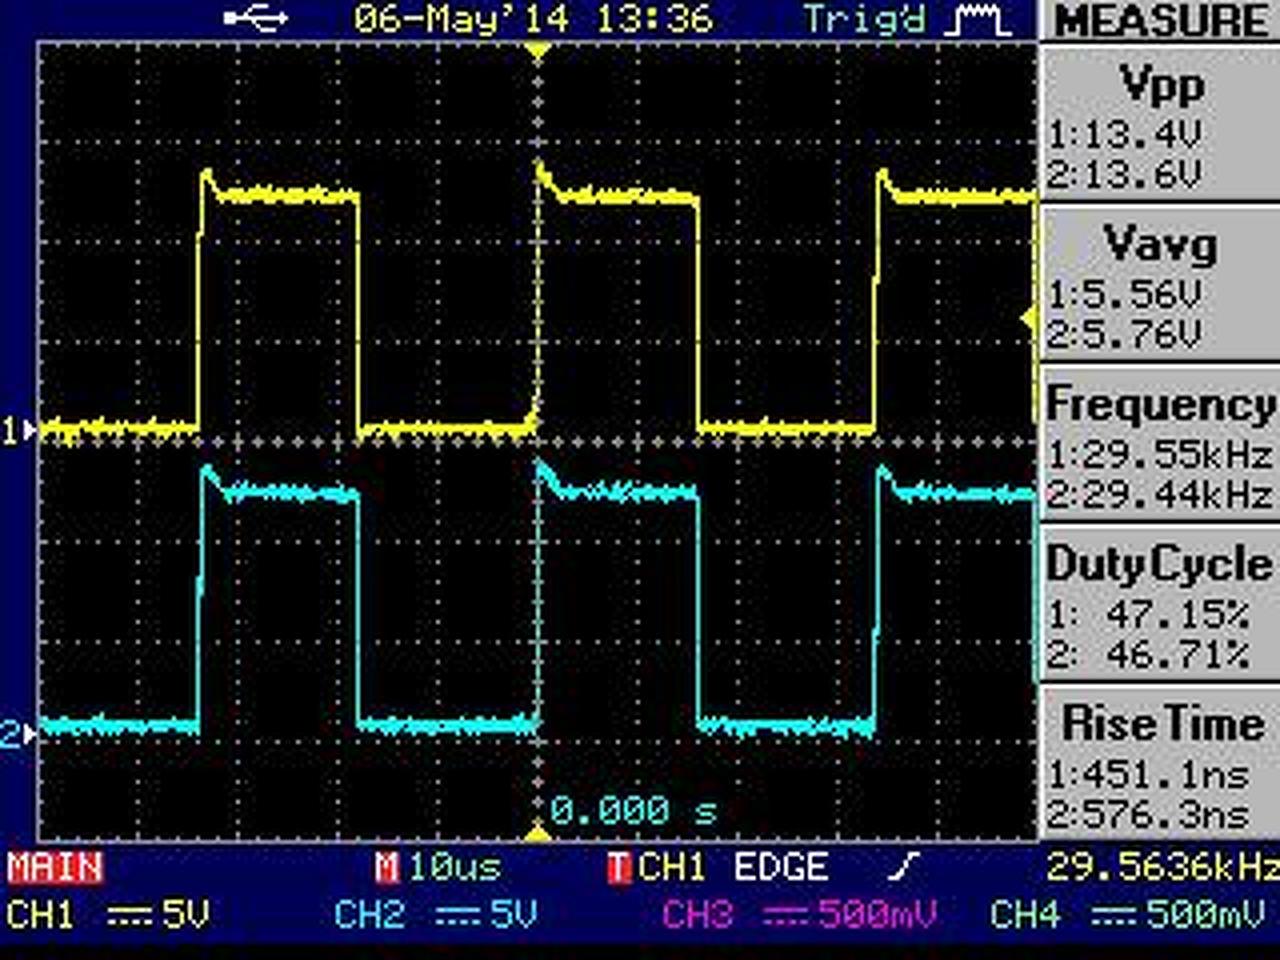Select the MEASURE menu header

[1160, 20]
